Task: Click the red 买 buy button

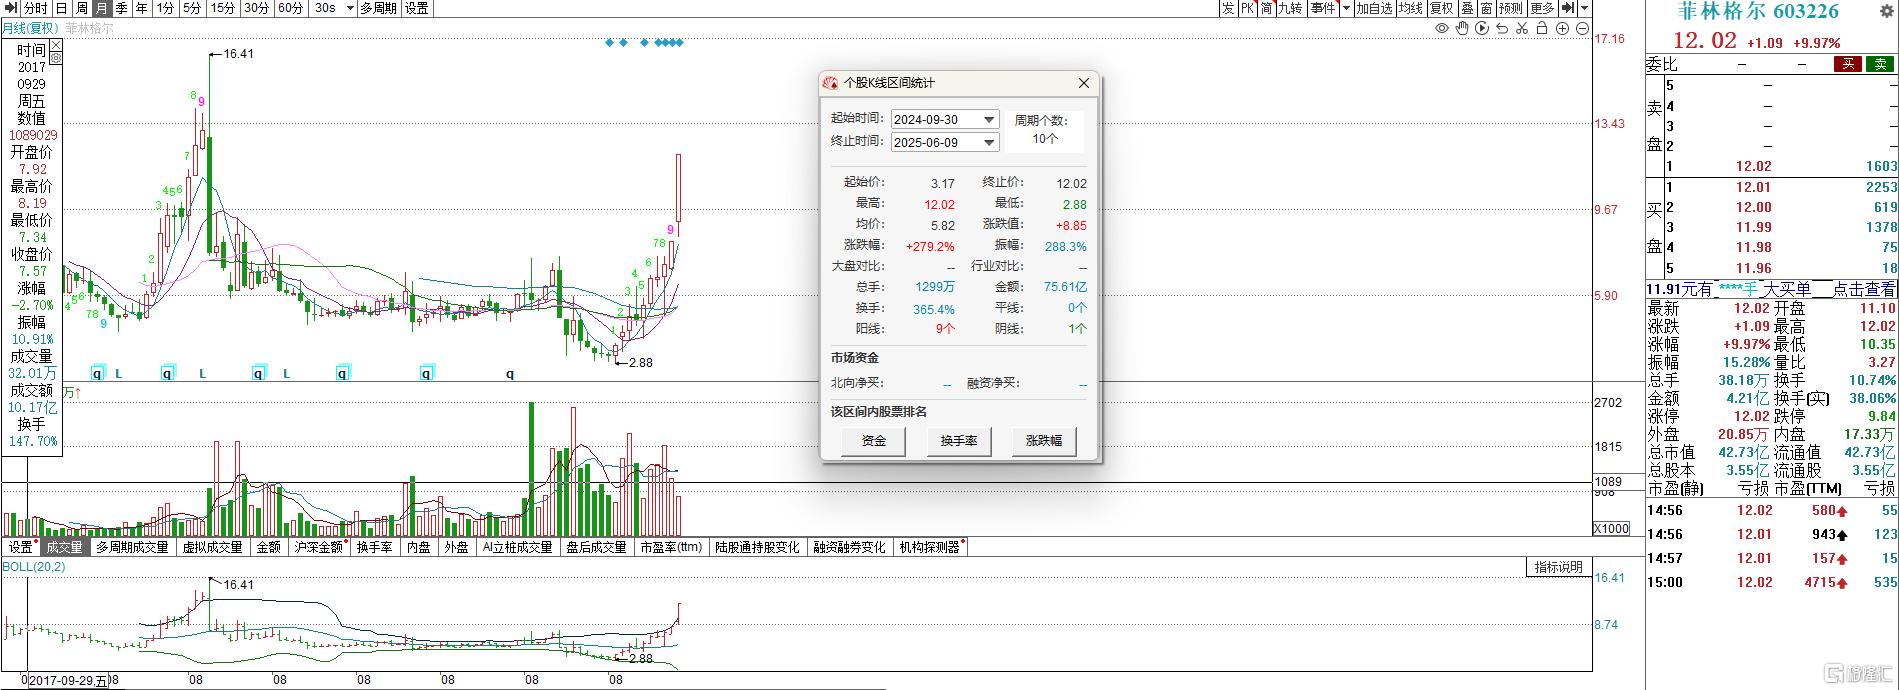Action: tap(1847, 64)
